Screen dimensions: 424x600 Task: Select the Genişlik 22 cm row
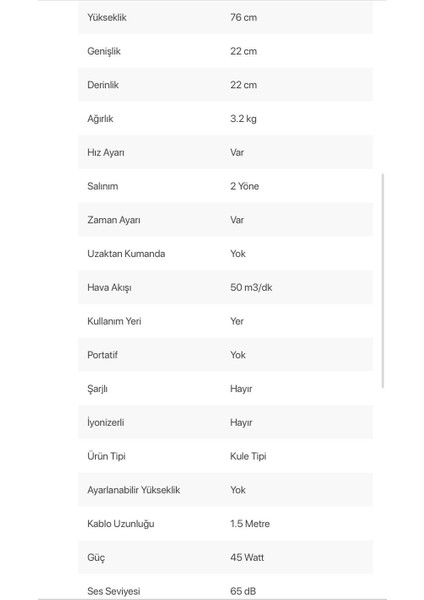click(225, 51)
